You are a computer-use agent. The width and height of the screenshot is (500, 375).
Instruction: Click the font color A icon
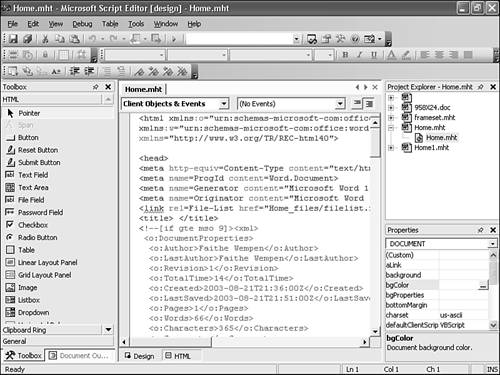tap(392, 55)
